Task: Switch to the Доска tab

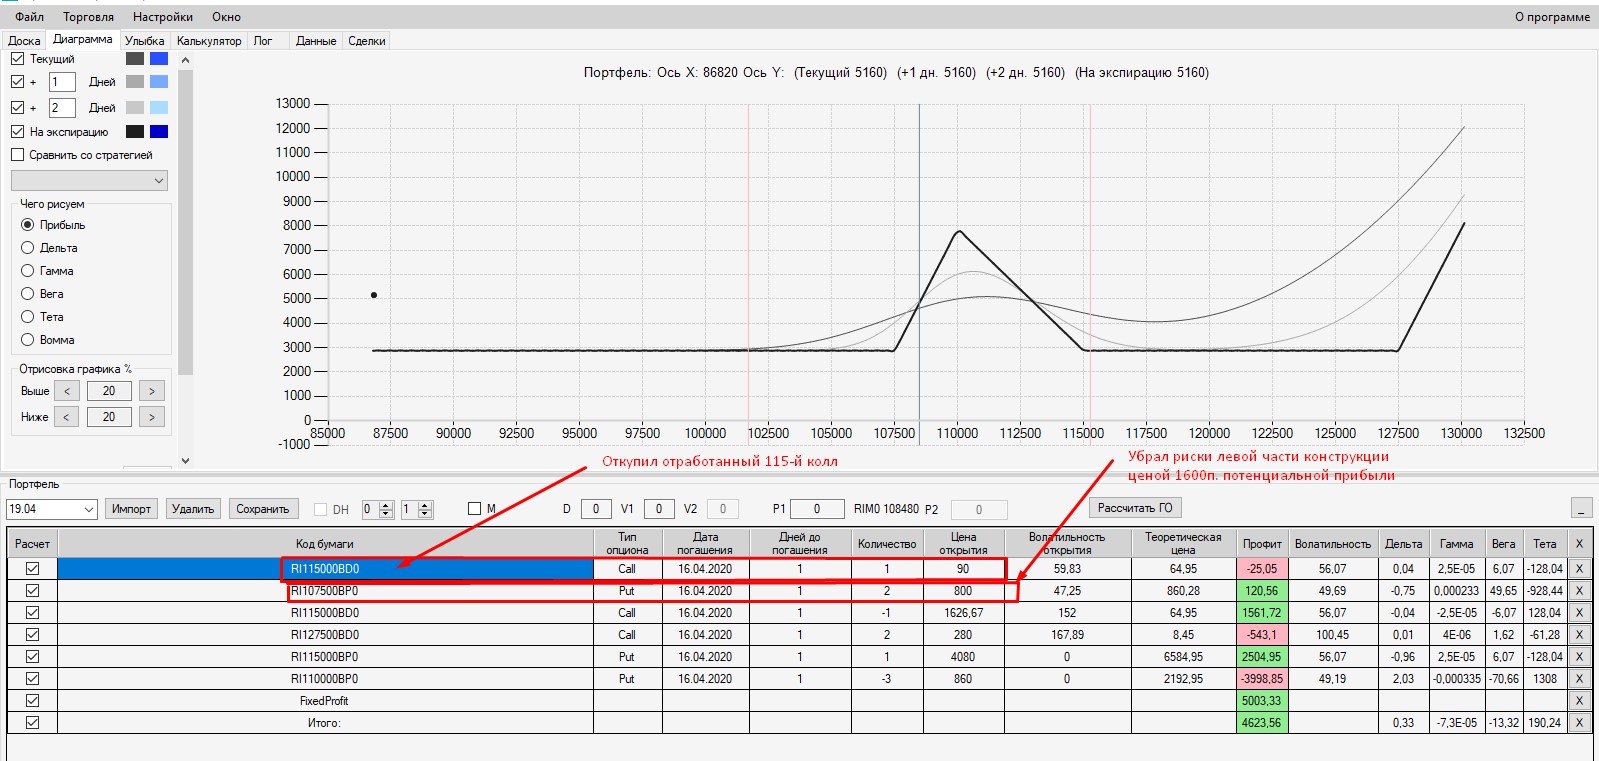Action: click(24, 41)
